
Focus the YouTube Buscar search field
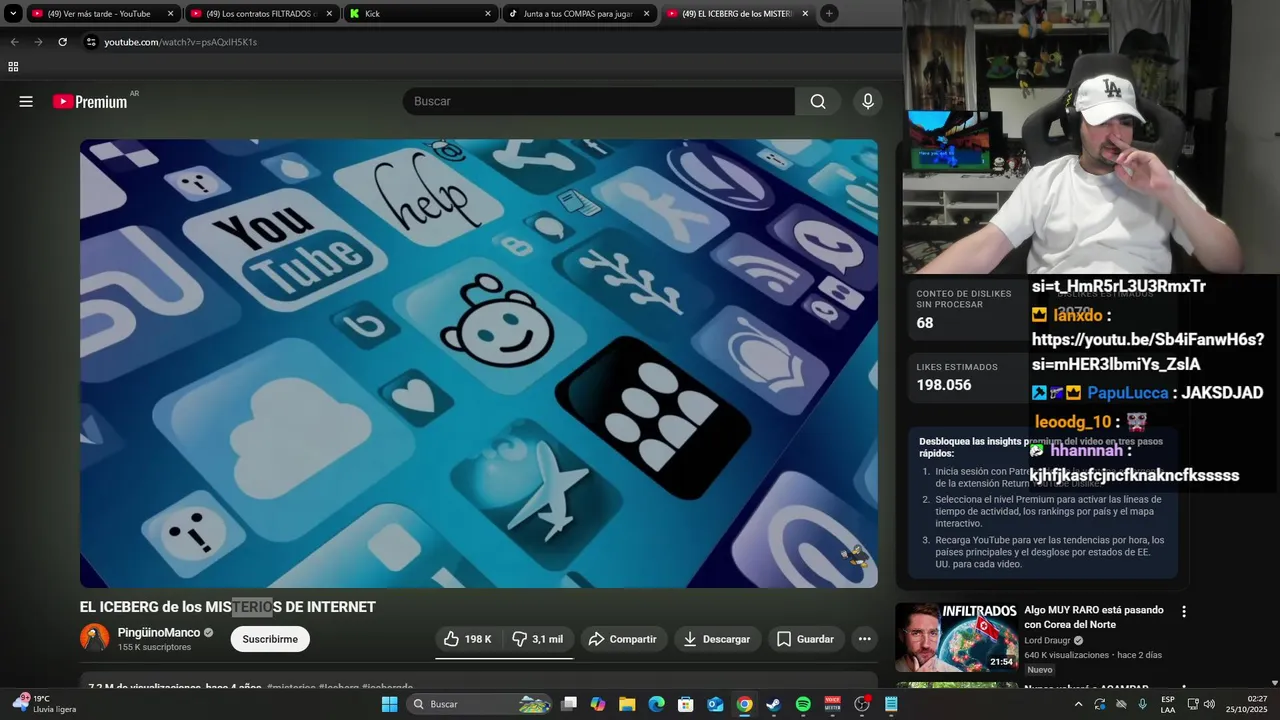598,101
